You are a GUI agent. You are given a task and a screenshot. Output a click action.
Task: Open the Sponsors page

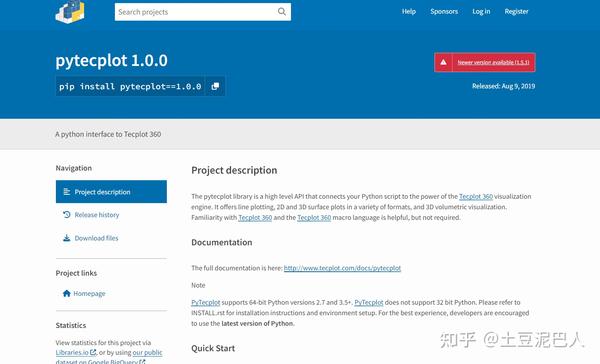coord(444,11)
